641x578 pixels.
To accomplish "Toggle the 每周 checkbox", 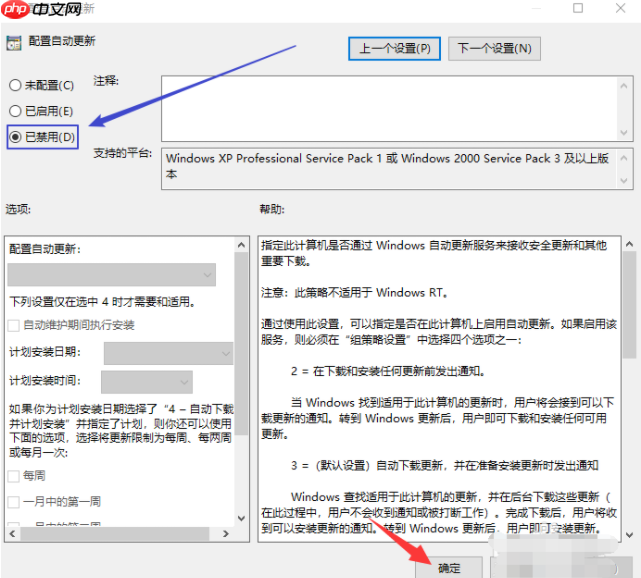I will [x=13, y=476].
